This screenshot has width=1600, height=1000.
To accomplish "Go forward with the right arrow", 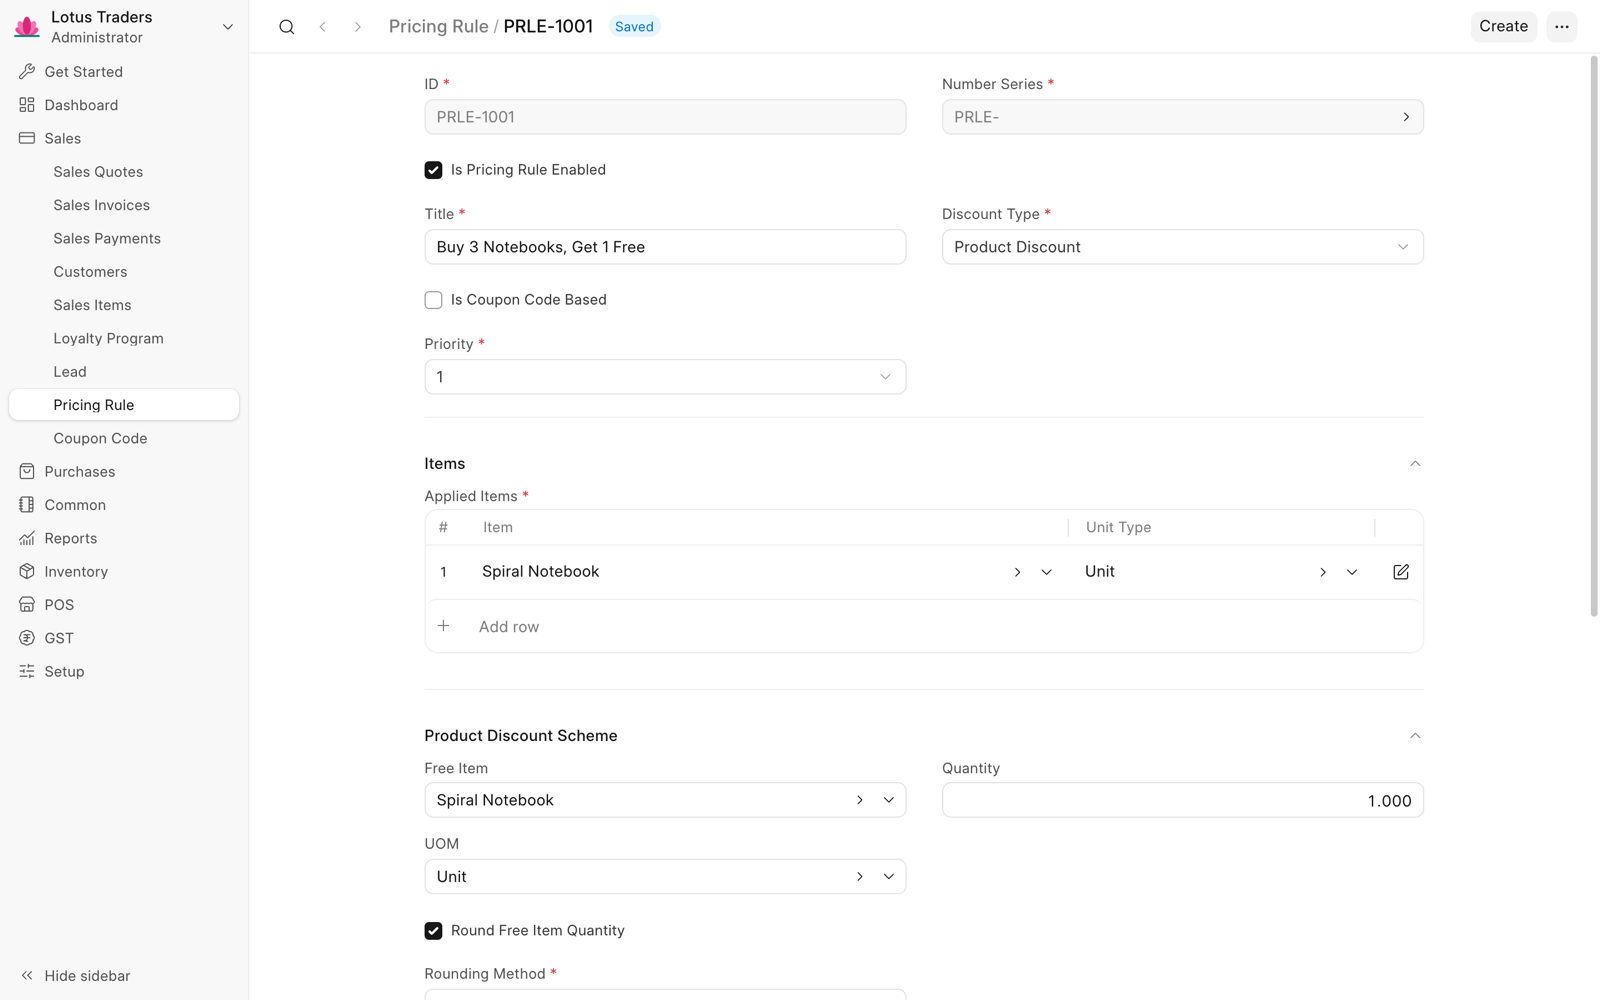I will (357, 27).
